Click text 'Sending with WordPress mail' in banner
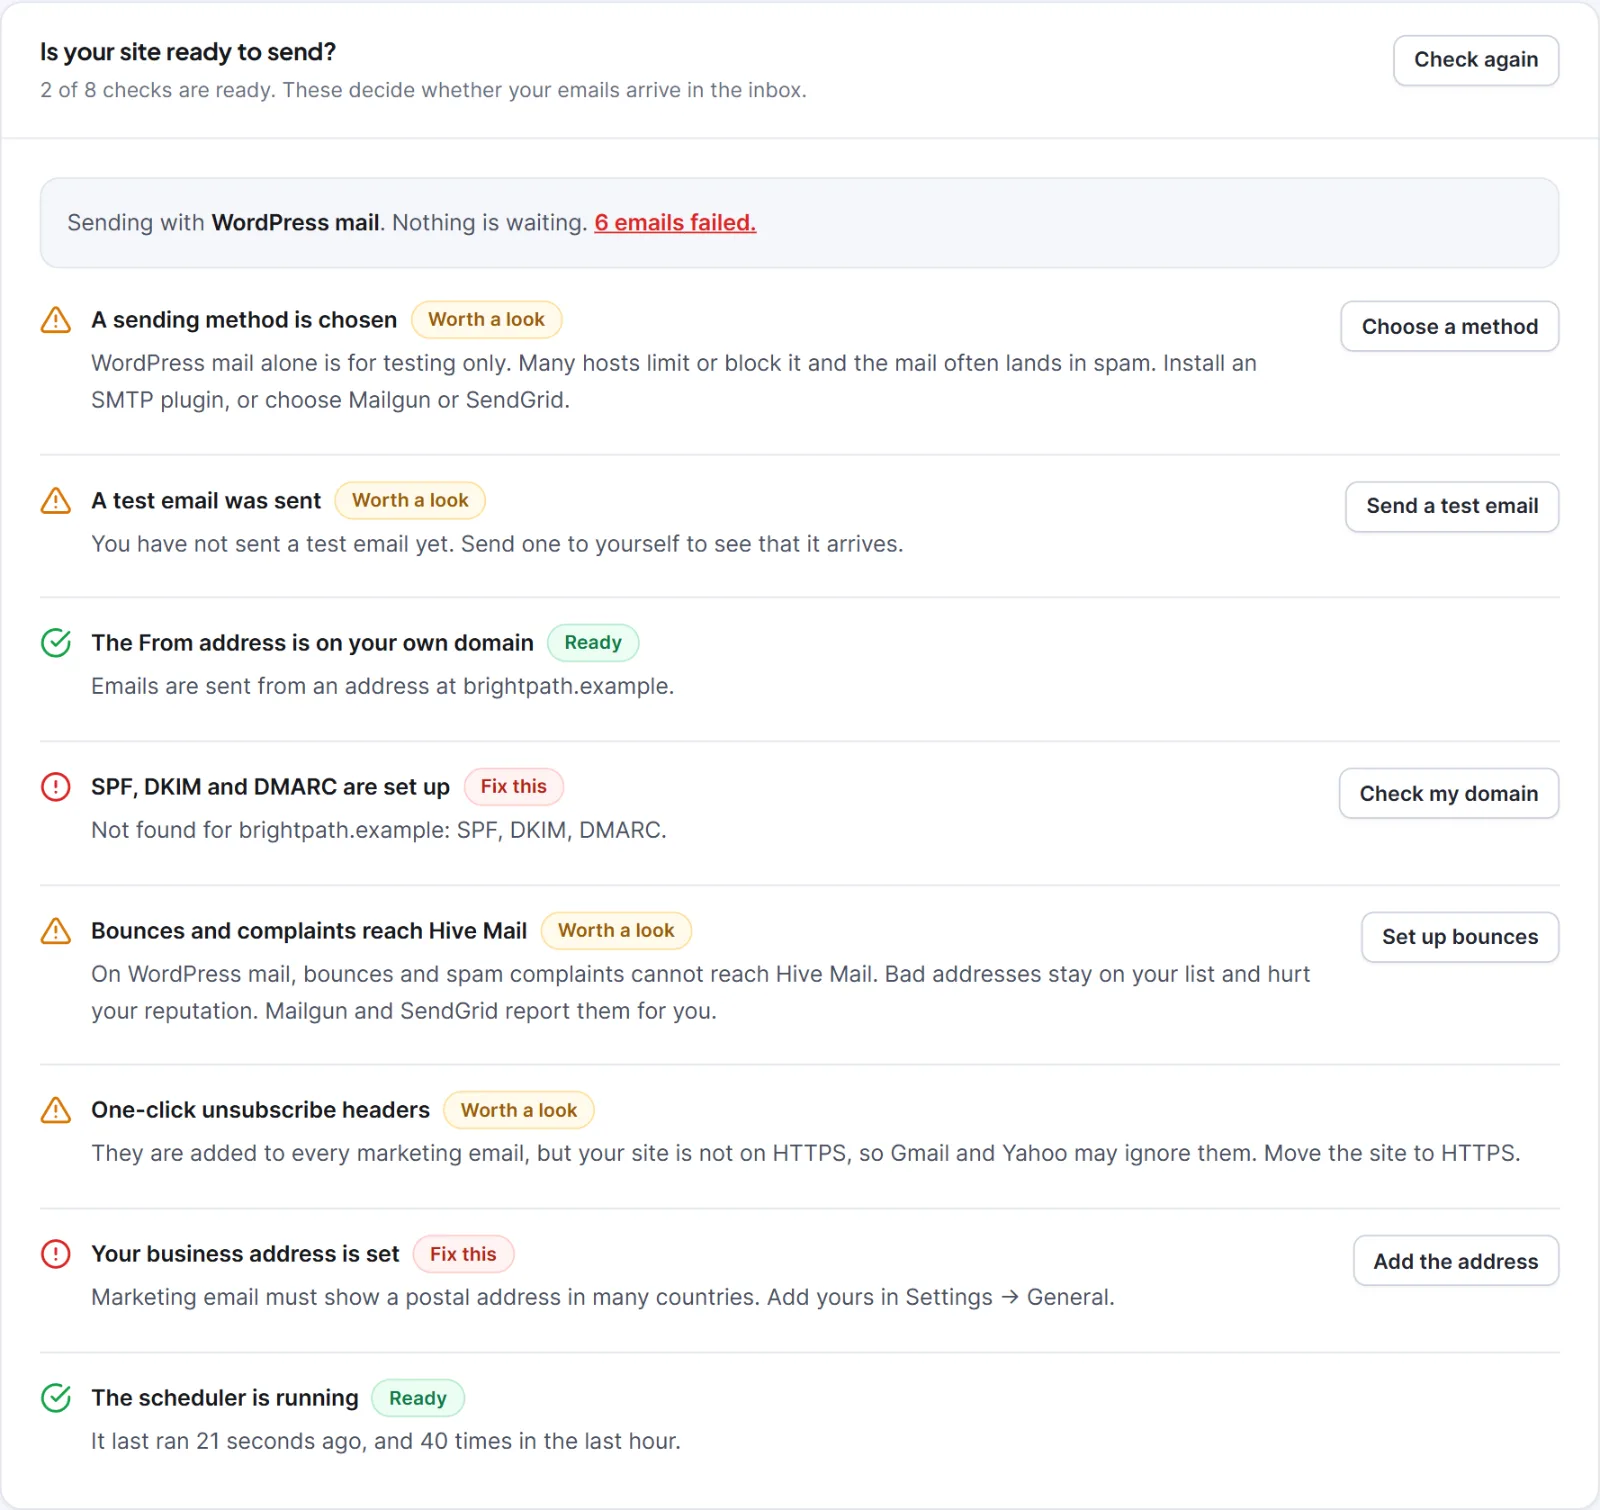This screenshot has width=1600, height=1510. point(224,222)
